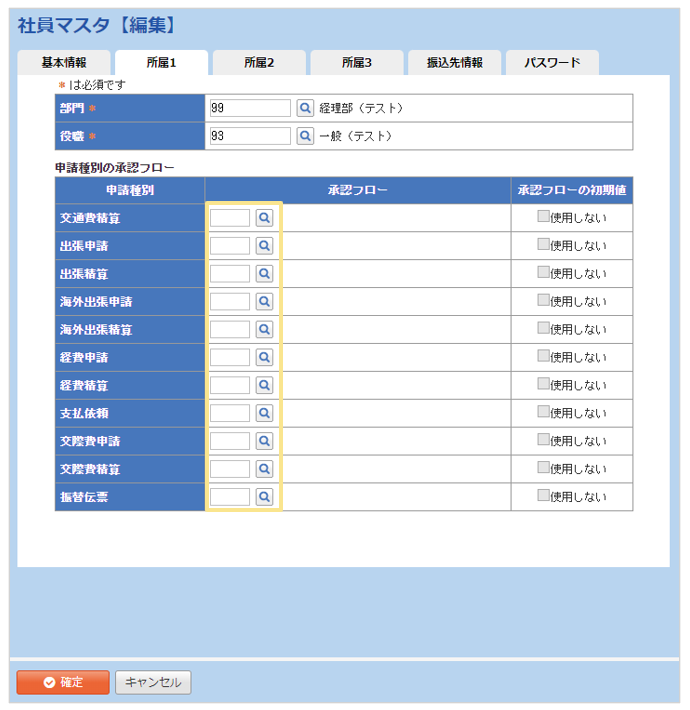Enable 使用しない checkbox for 振替伝票
The width and height of the screenshot is (690, 710).
543,495
